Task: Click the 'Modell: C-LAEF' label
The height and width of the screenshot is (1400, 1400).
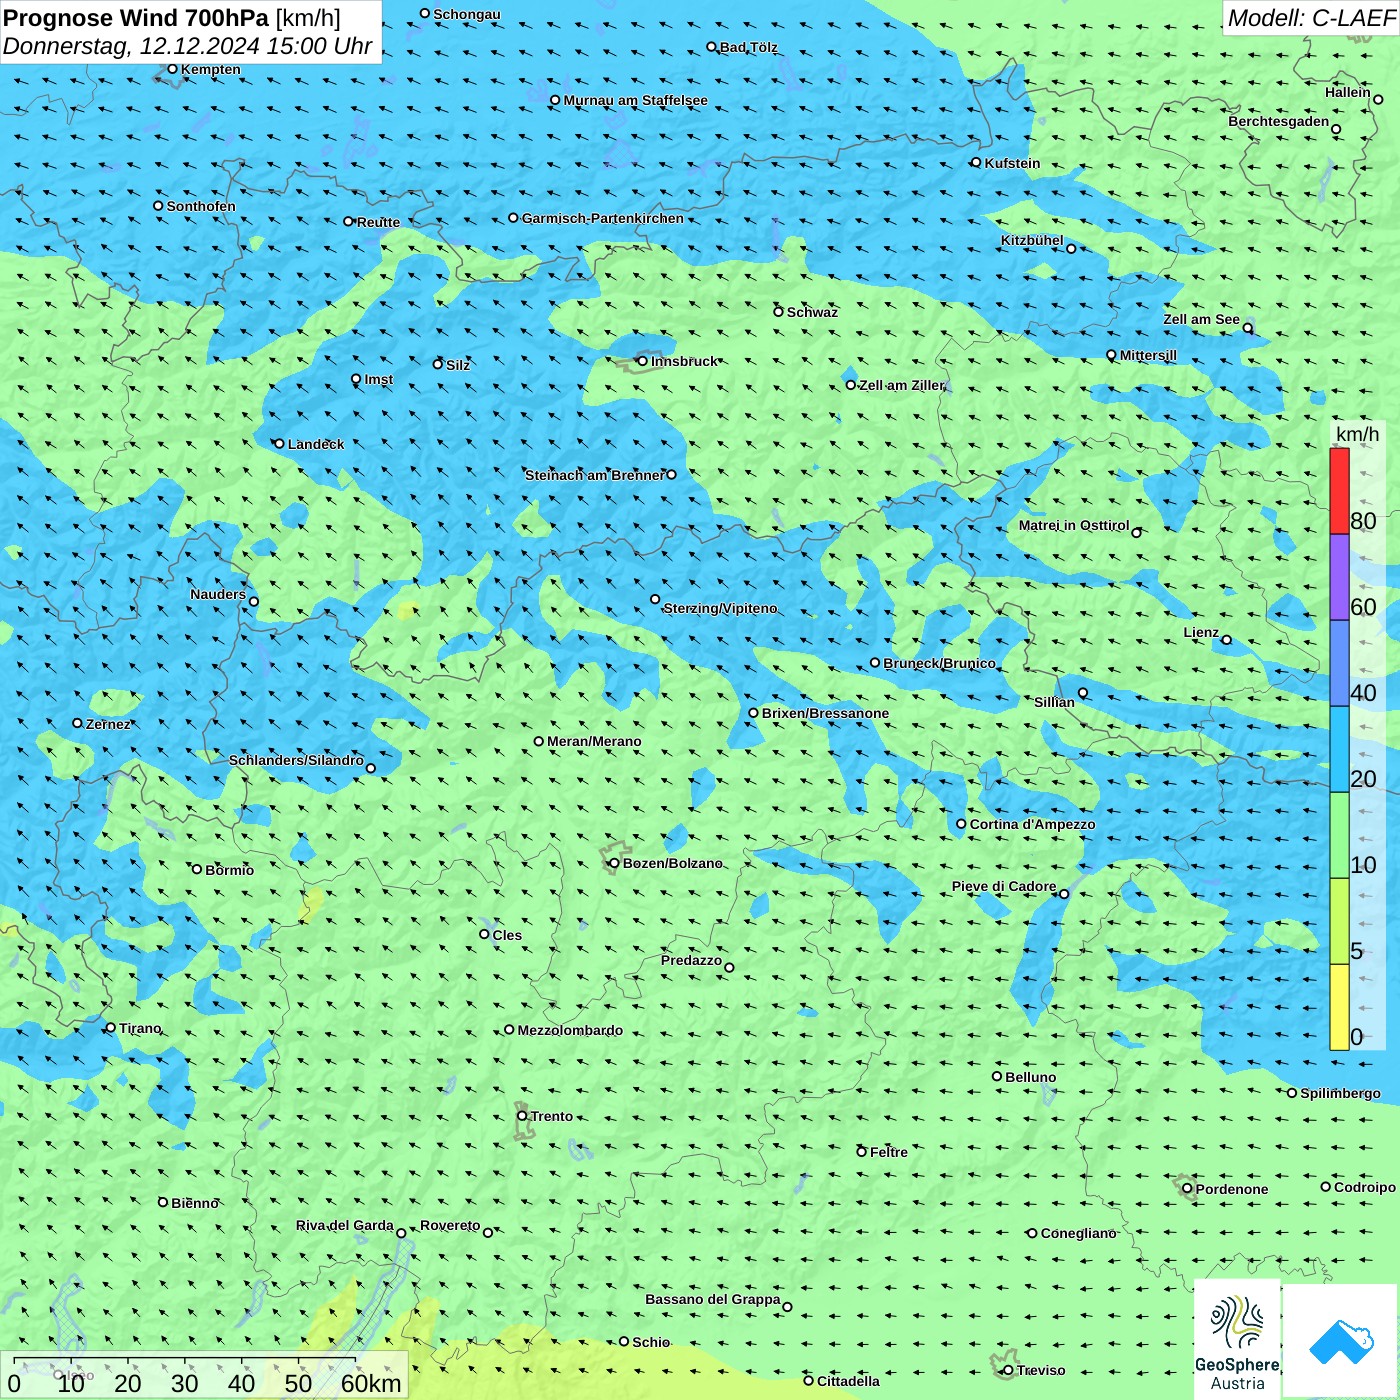Action: pyautogui.click(x=1311, y=17)
